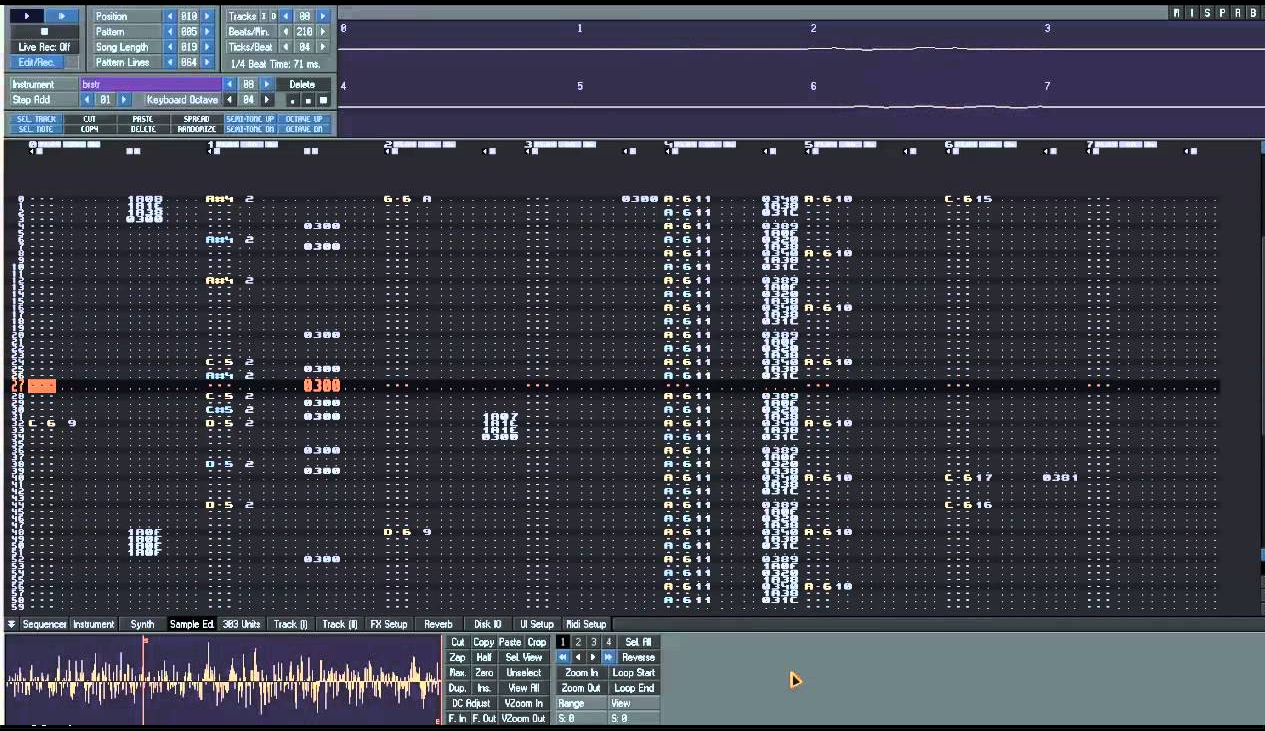Increase the Position value
Image resolution: width=1265 pixels, height=731 pixels.
click(x=207, y=16)
